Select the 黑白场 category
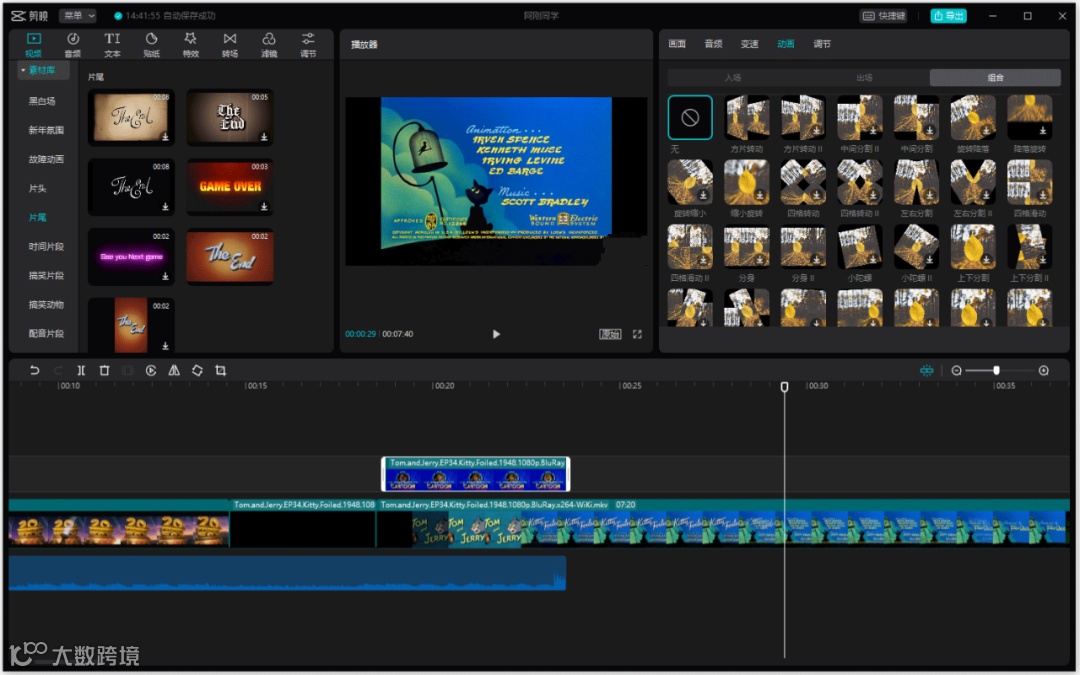The height and width of the screenshot is (675, 1080). pyautogui.click(x=42, y=101)
